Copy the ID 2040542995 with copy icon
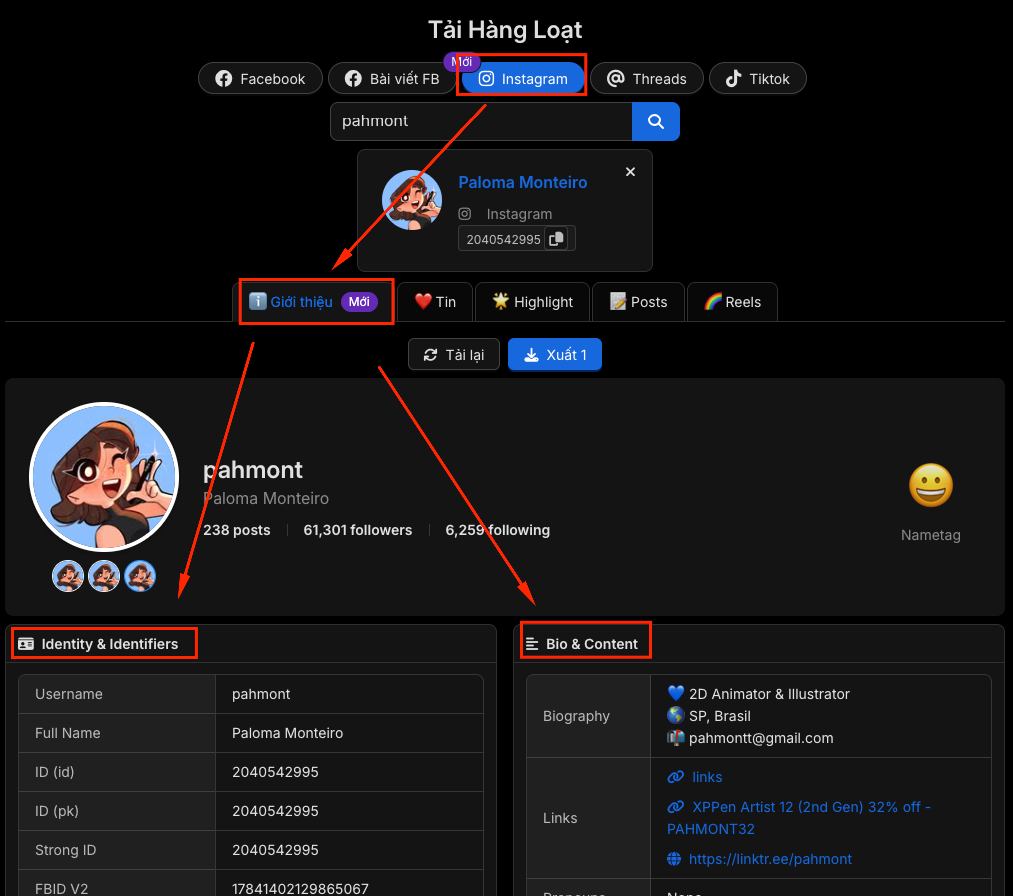This screenshot has width=1013, height=896. (x=556, y=239)
